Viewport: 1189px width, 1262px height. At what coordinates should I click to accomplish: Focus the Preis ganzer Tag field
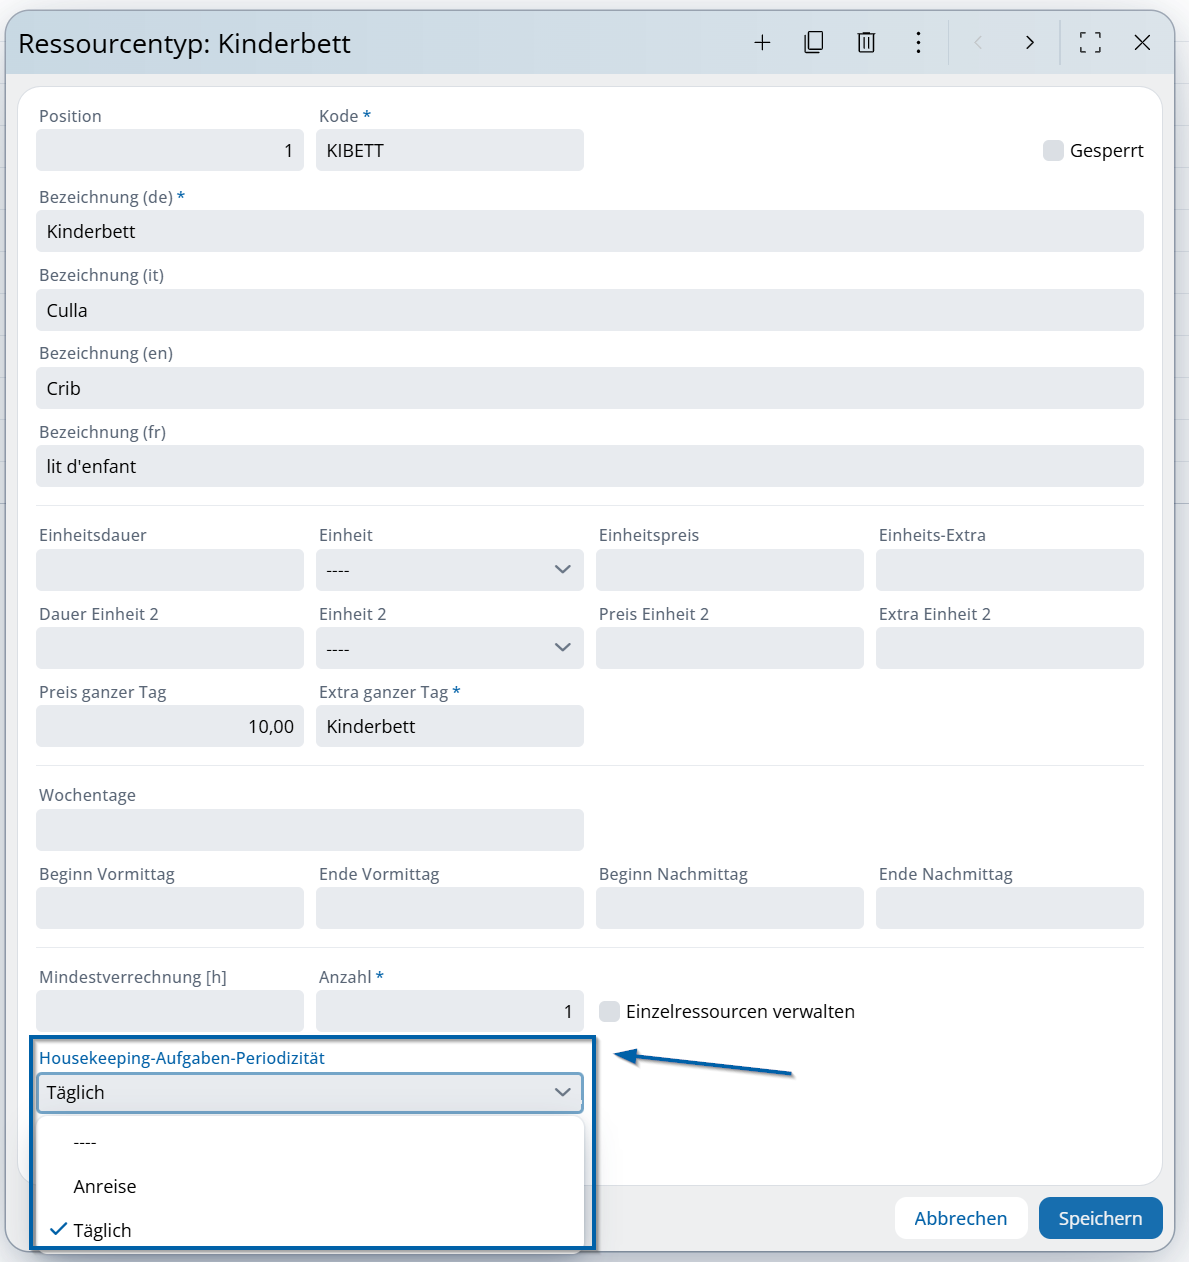[170, 726]
